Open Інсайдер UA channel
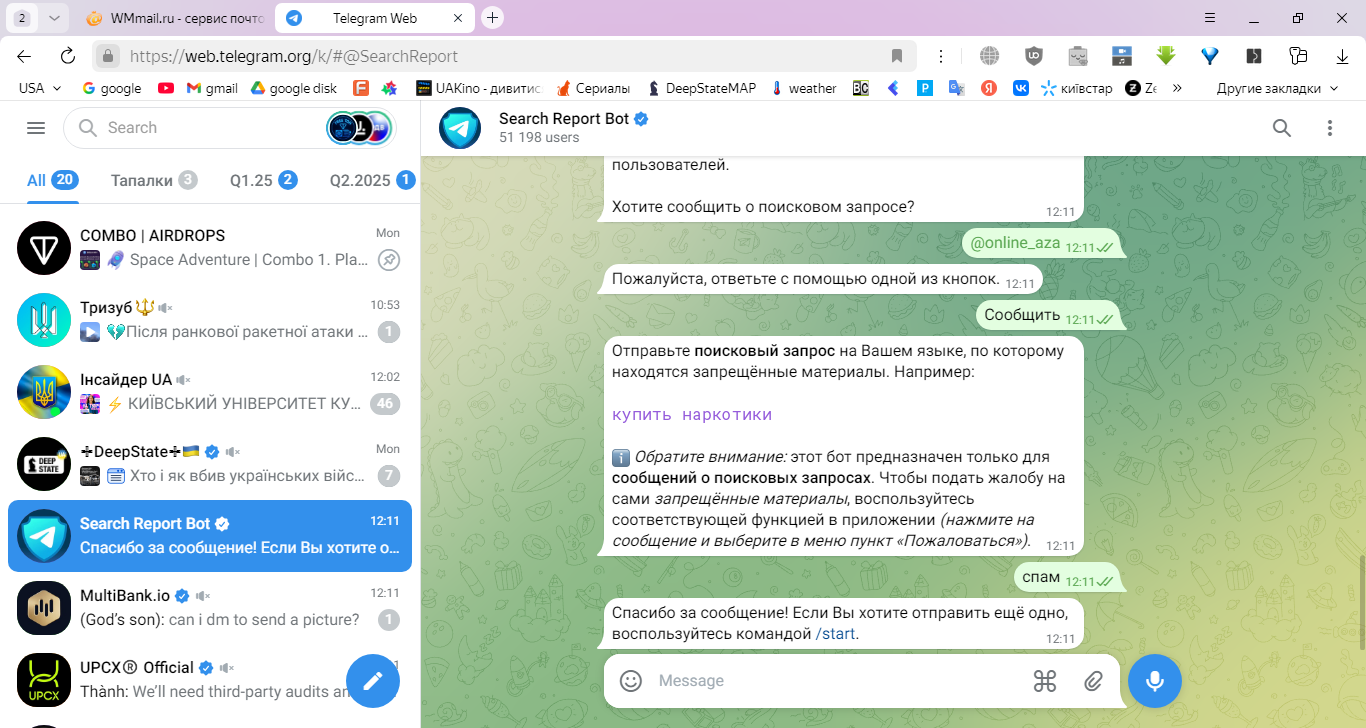The image size is (1366, 728). [210, 392]
